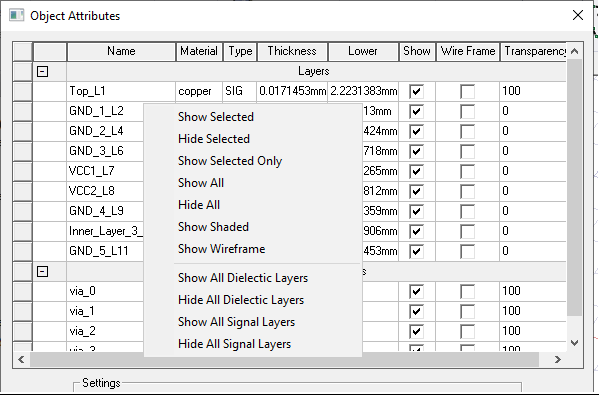The width and height of the screenshot is (599, 400).
Task: Uncheck Show for GND_3_L6
Action: [x=416, y=151]
